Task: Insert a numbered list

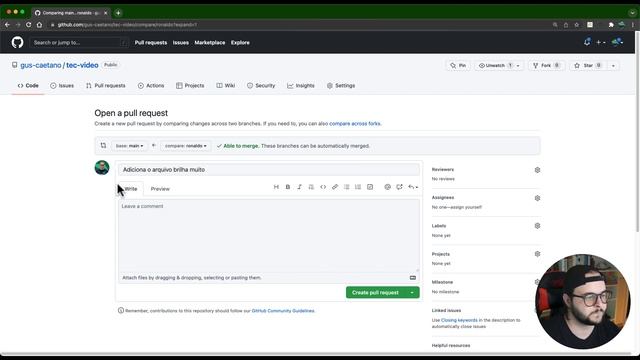Action: point(358,187)
